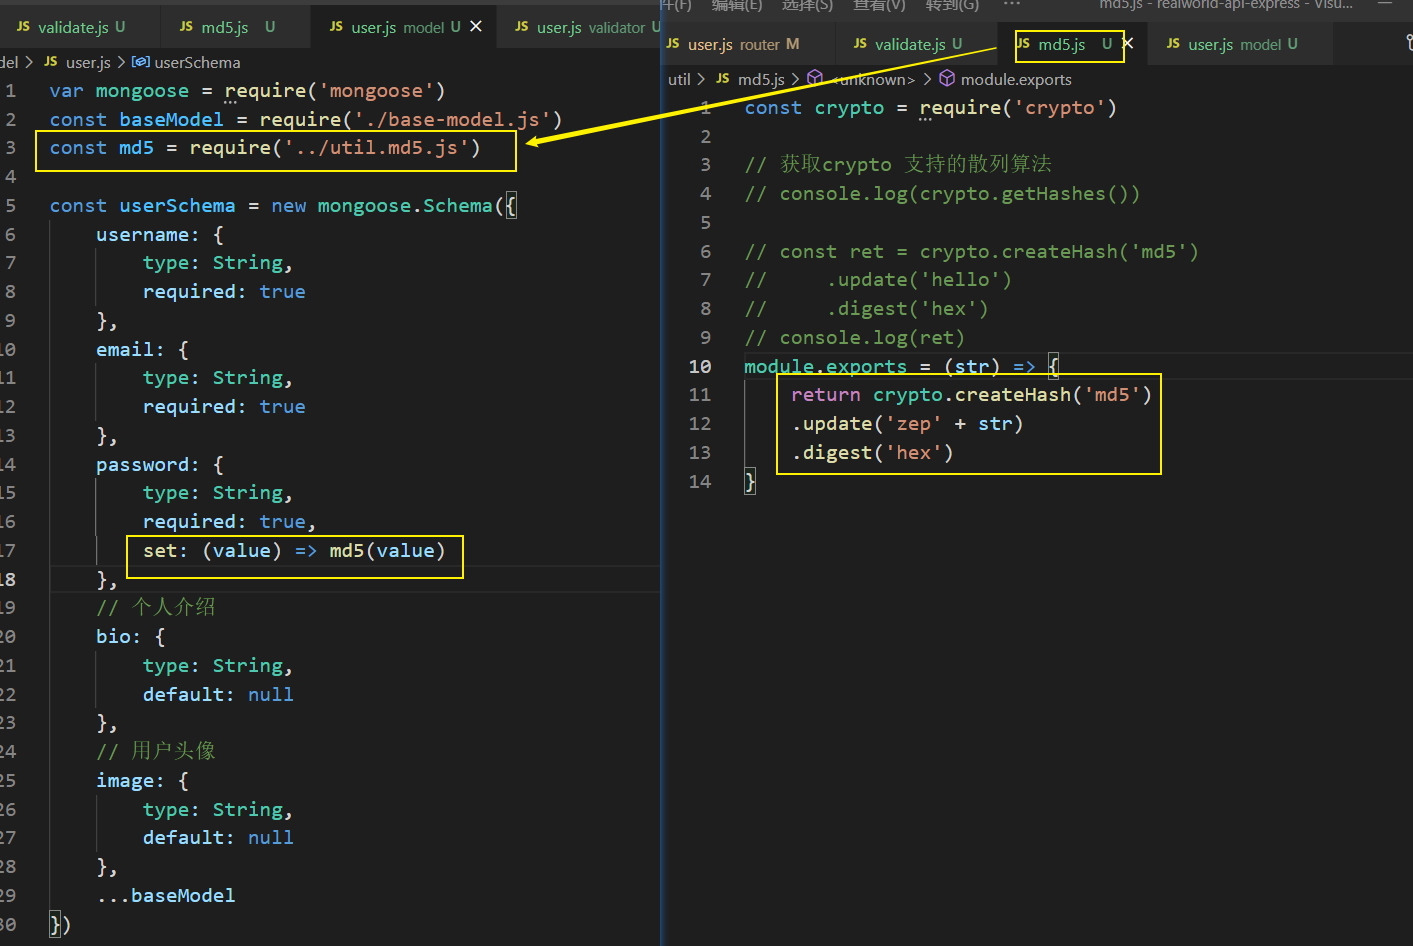Open md5.js tab in left editor
Viewport: 1413px width, 946px height.
[226, 27]
